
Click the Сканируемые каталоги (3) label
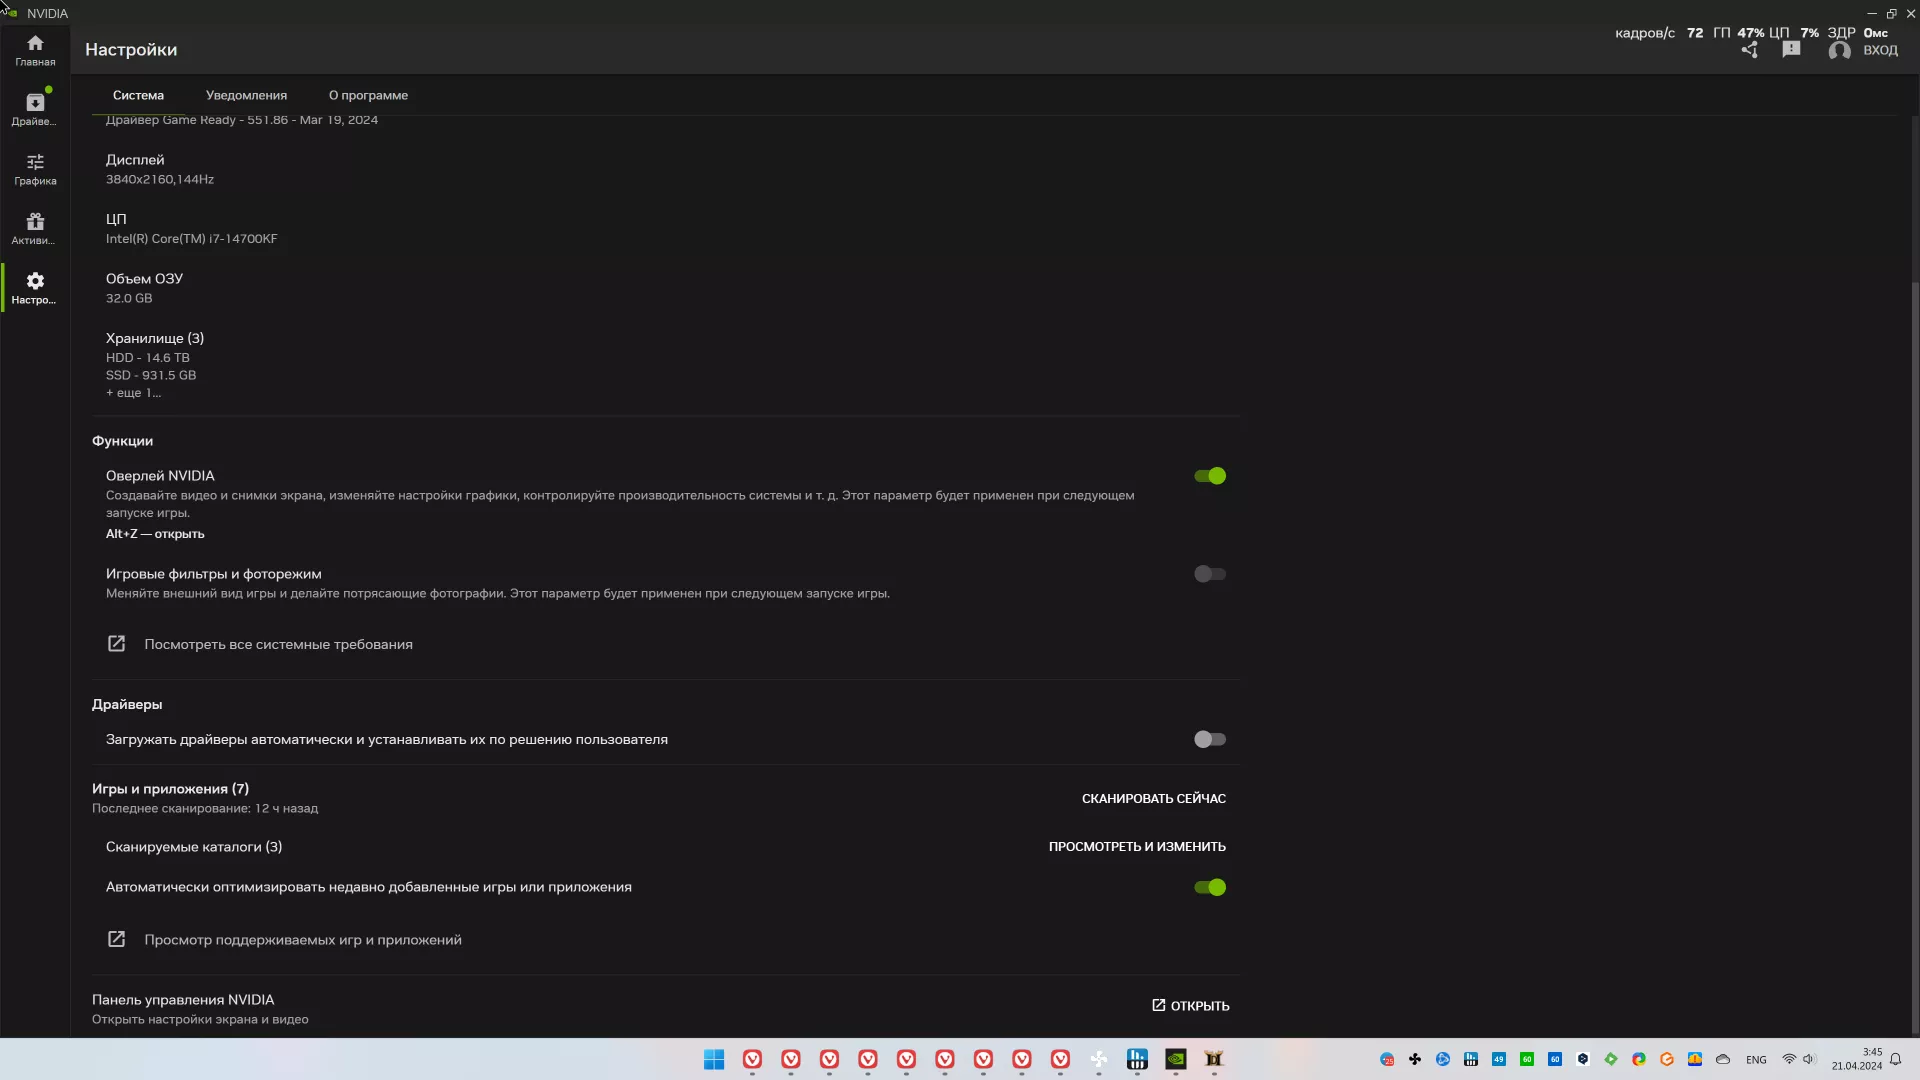(194, 847)
